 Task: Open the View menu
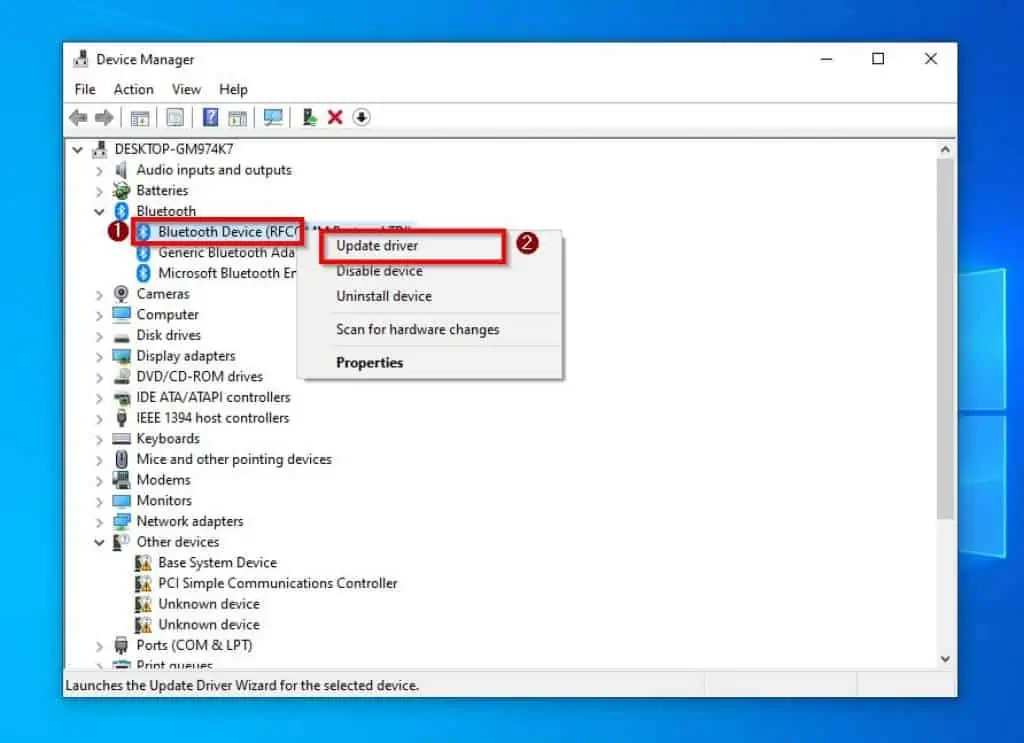tap(186, 89)
